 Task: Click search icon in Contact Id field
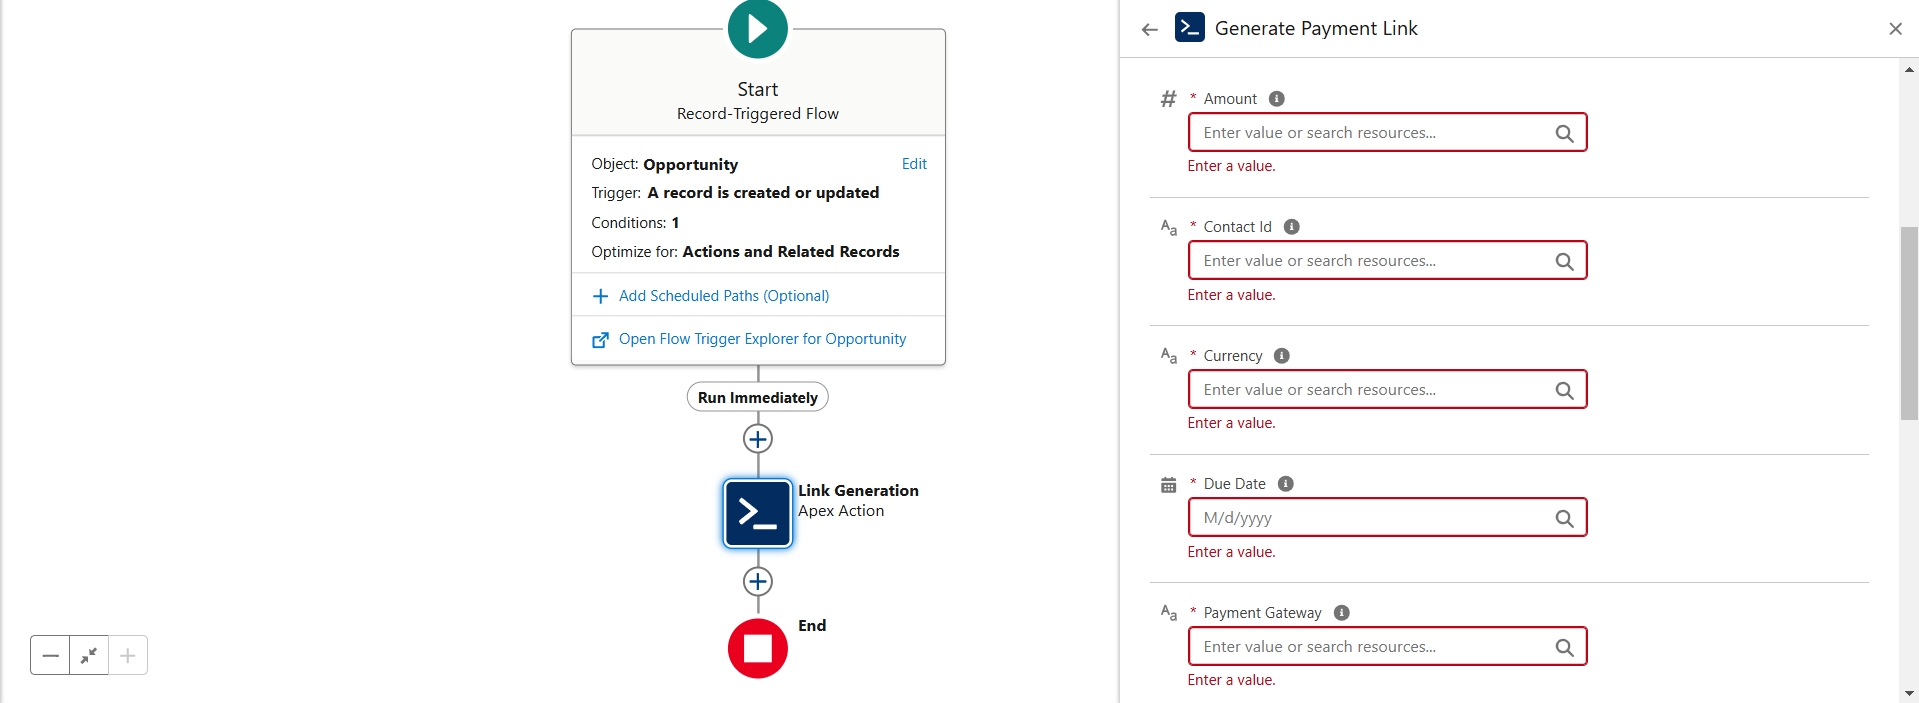coord(1565,261)
